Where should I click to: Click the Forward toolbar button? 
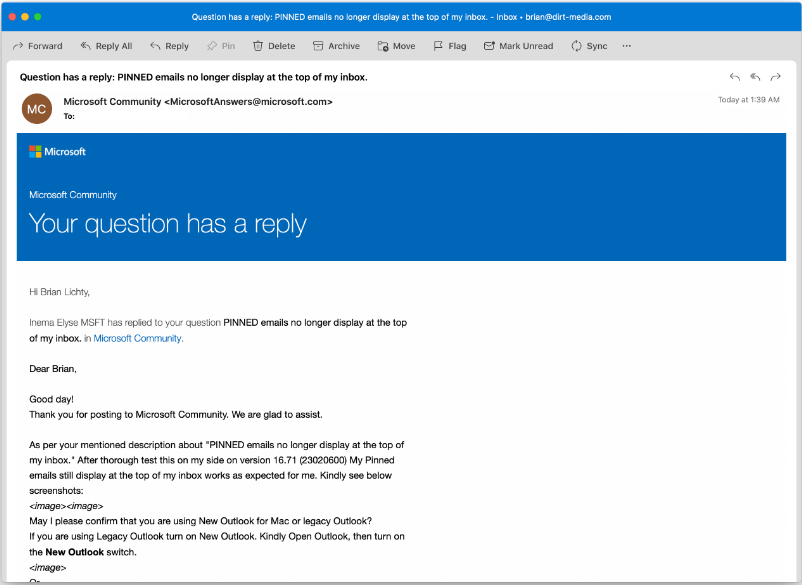point(37,46)
